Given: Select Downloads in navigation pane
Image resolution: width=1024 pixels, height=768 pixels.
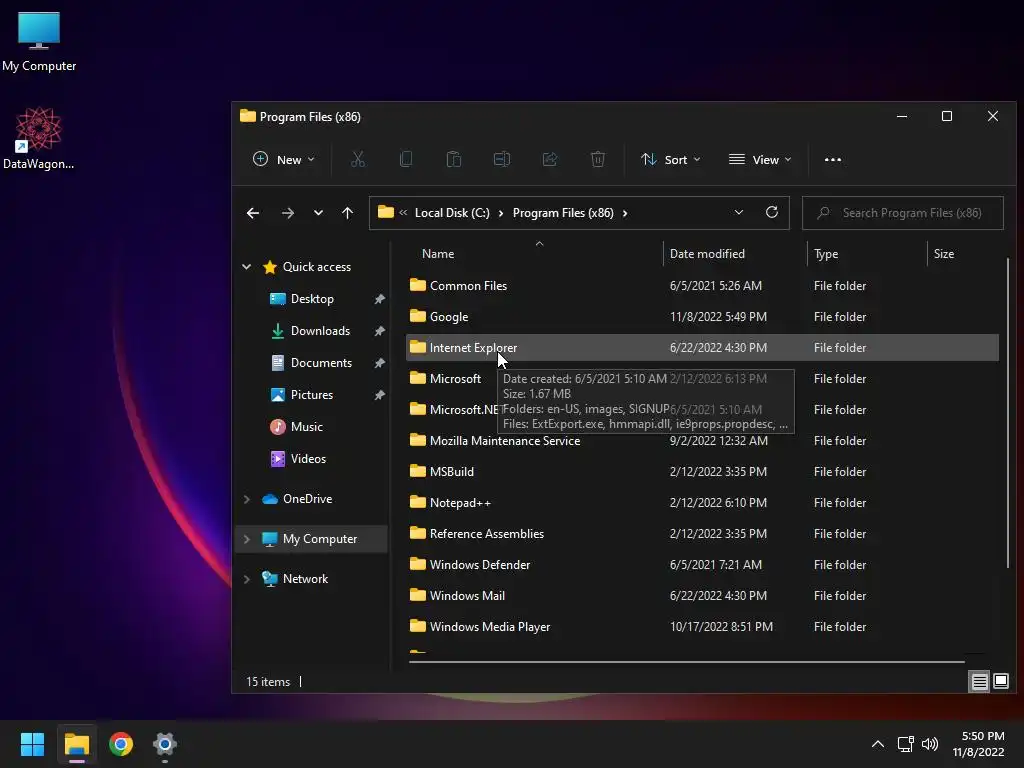Looking at the screenshot, I should click(320, 331).
